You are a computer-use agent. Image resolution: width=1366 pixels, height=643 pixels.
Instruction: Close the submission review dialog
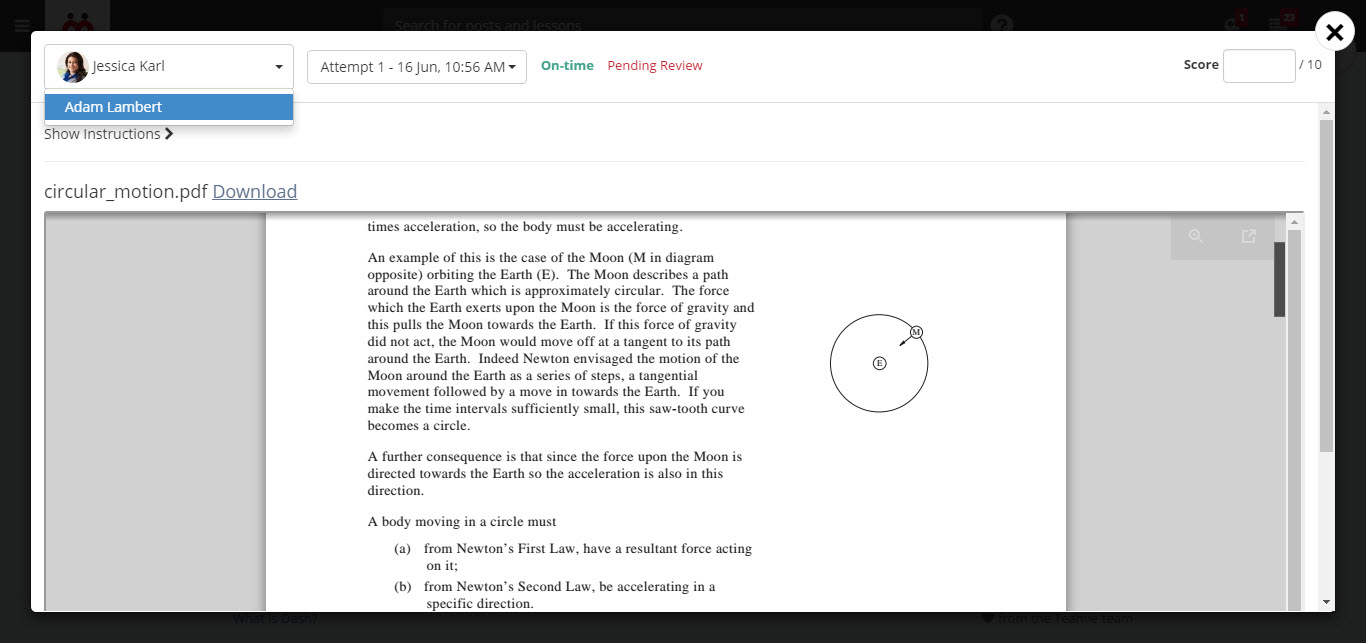click(x=1334, y=32)
